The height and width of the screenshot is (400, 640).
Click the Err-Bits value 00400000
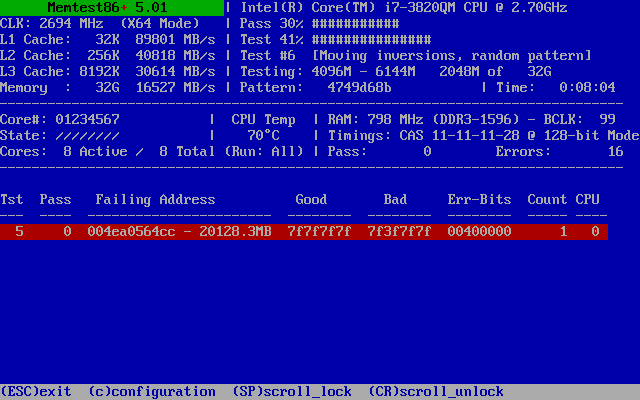[x=479, y=231]
